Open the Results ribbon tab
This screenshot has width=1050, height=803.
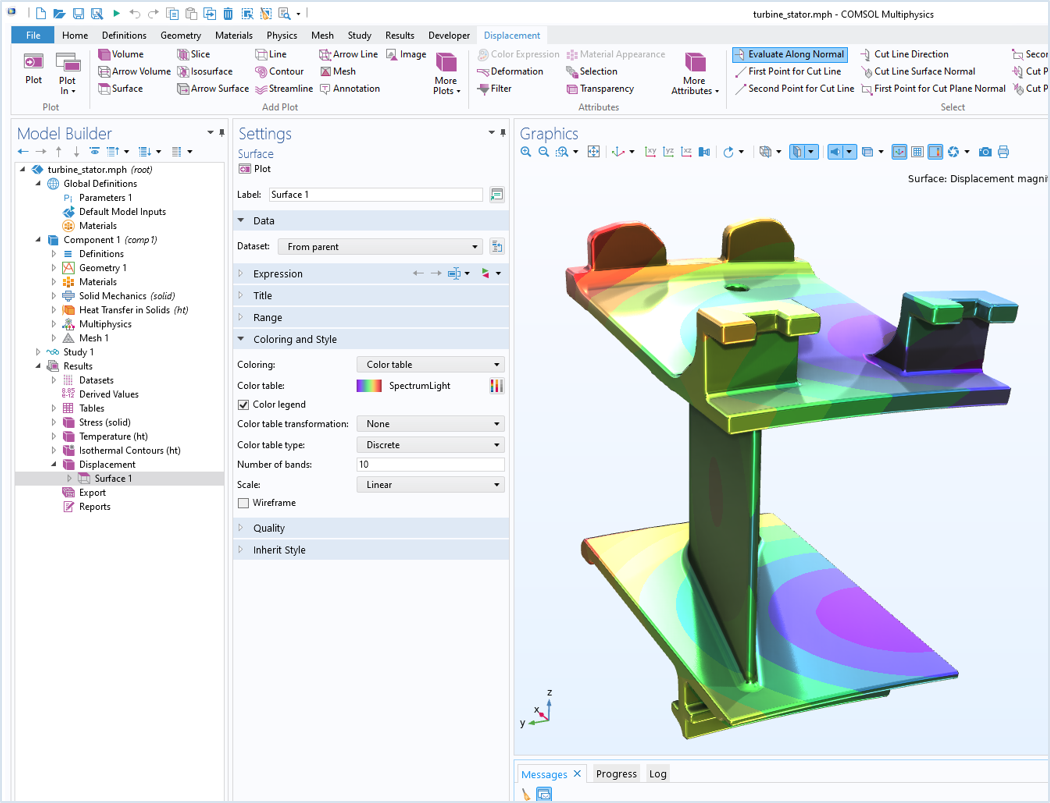[x=399, y=35]
